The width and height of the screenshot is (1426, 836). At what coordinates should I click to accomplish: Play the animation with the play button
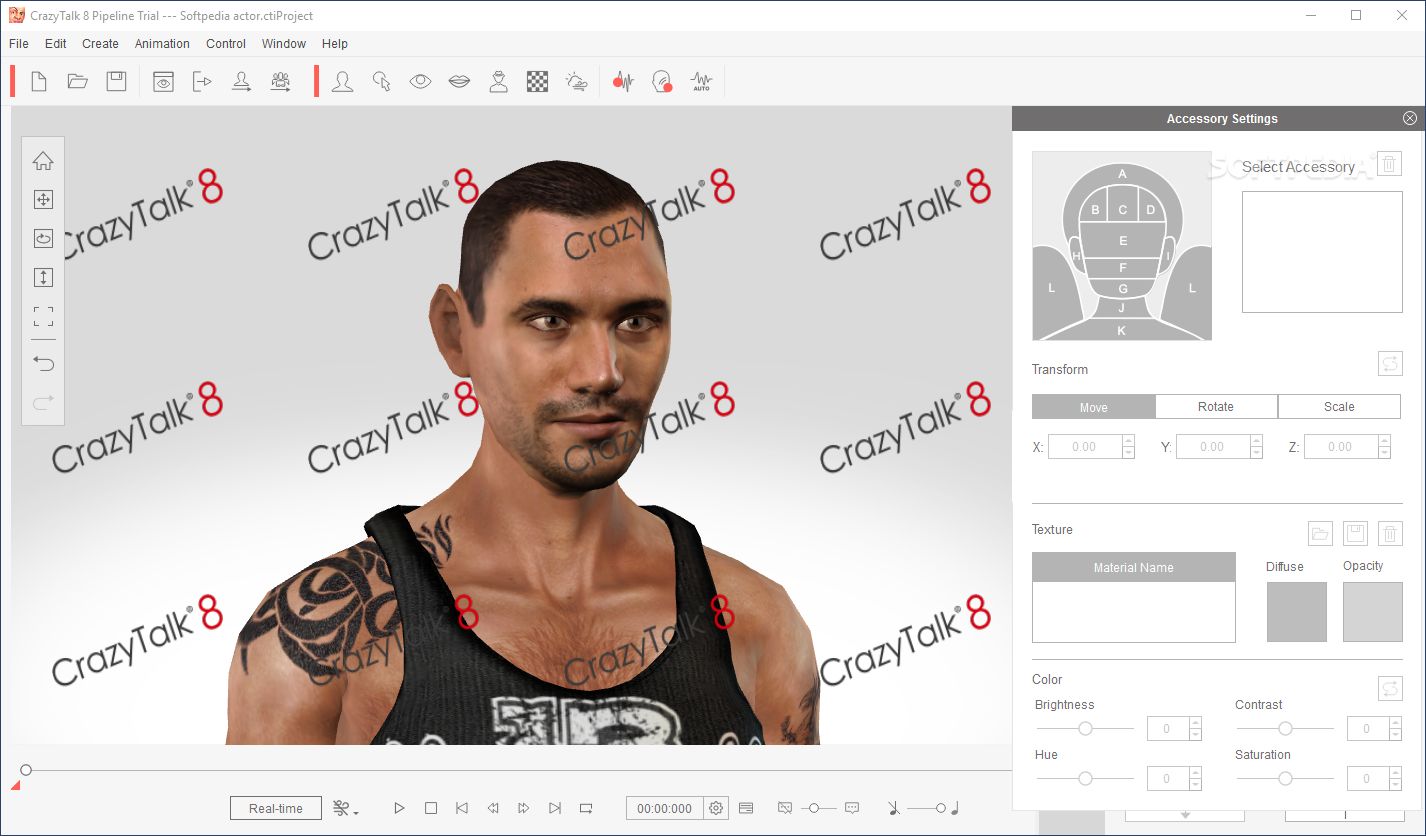click(399, 808)
